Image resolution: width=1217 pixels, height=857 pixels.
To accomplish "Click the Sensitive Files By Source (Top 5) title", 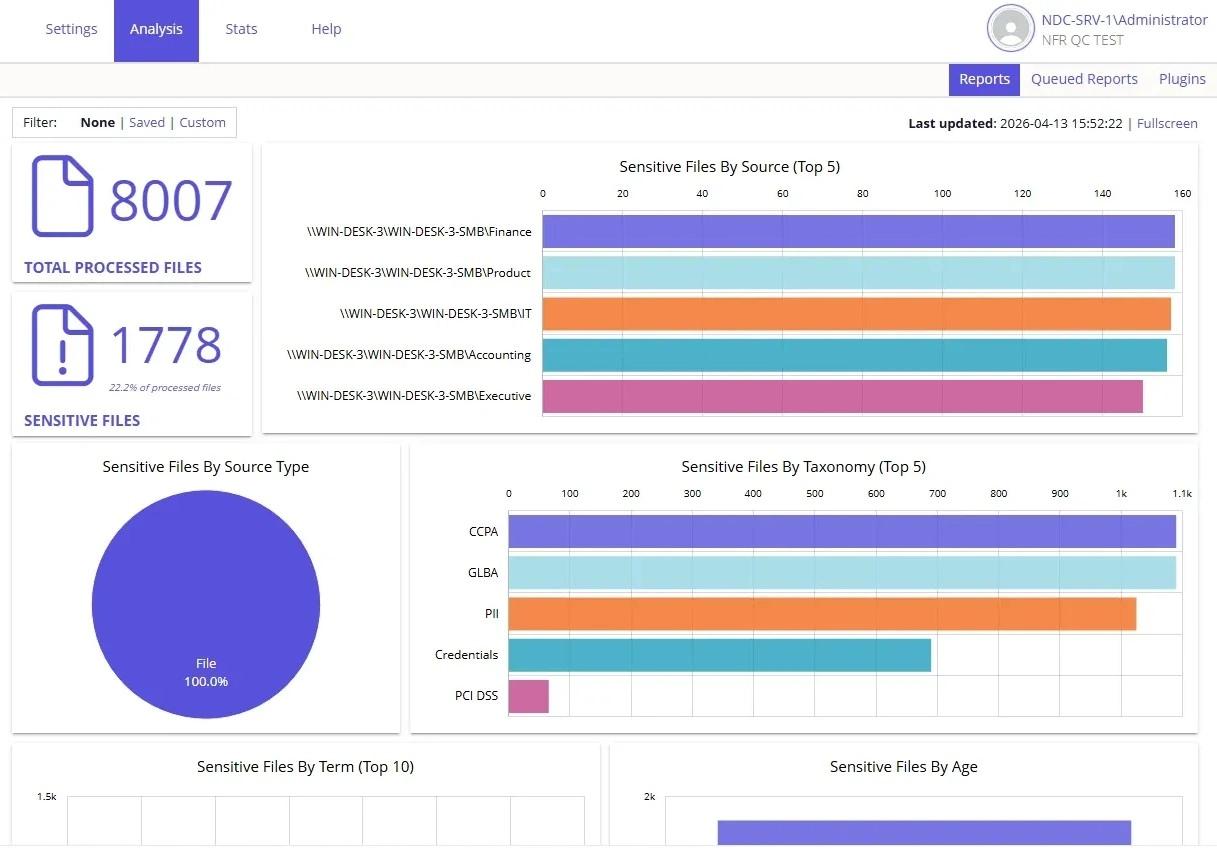I will tap(730, 167).
